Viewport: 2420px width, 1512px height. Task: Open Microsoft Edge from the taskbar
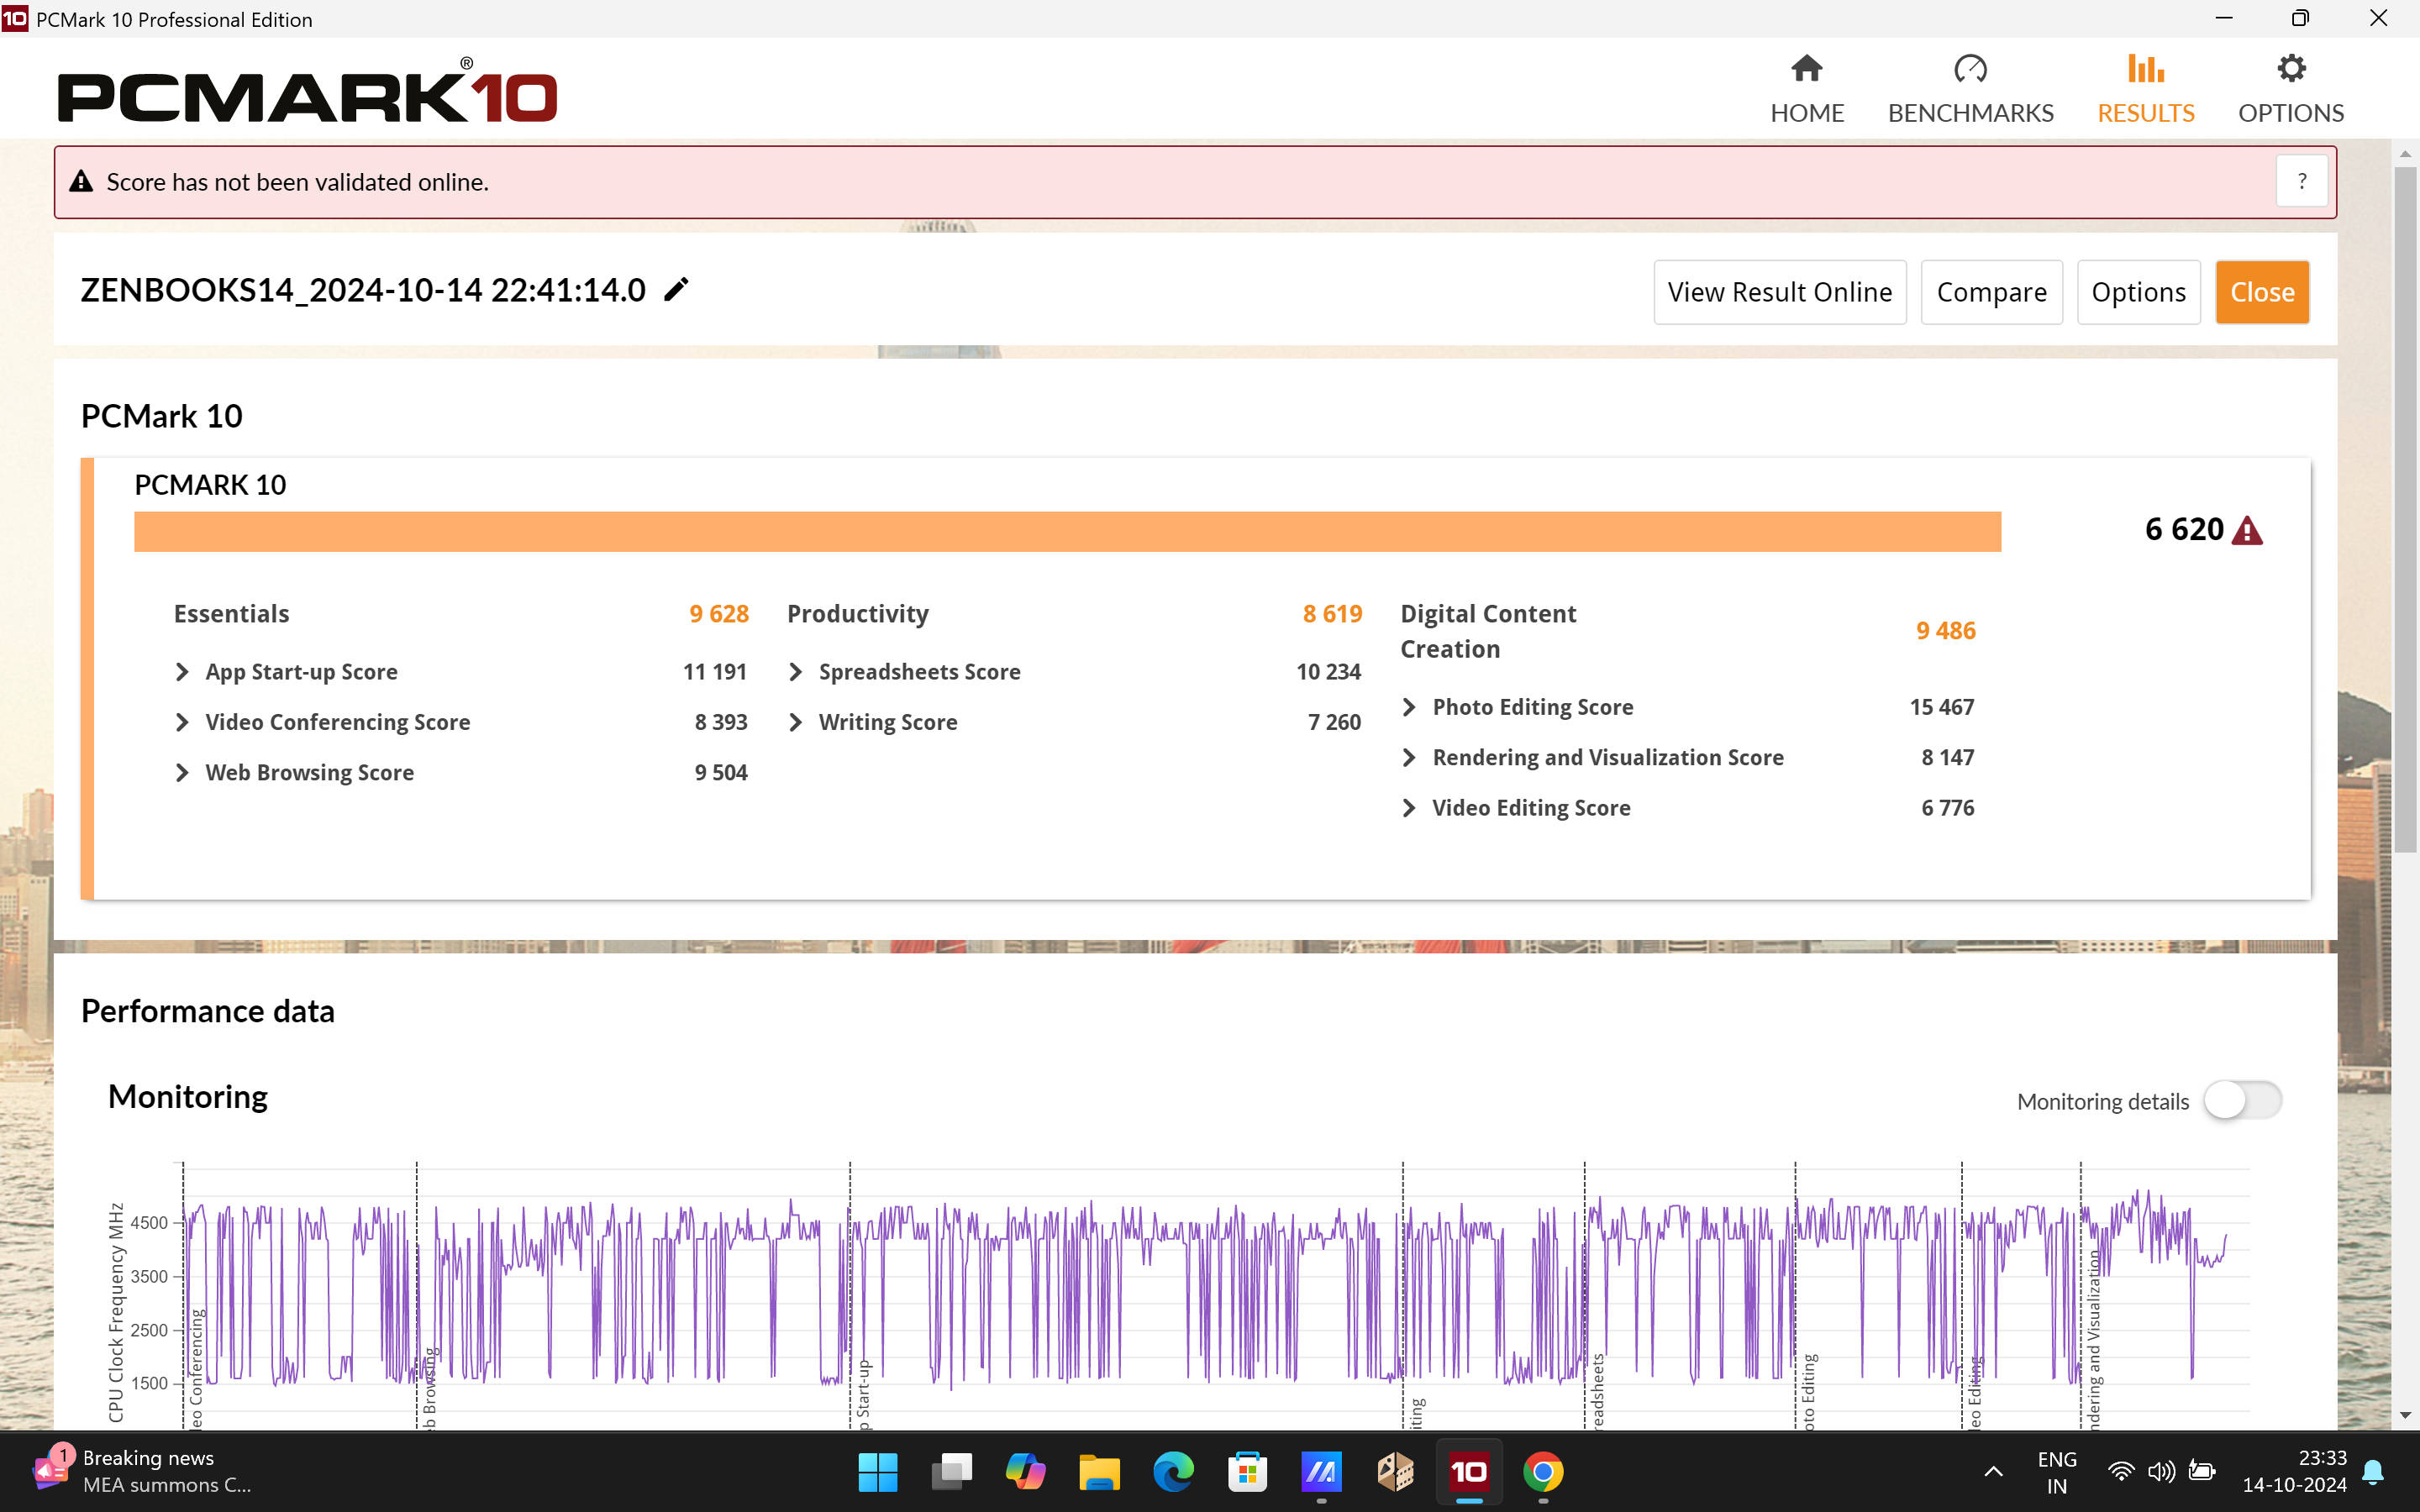(x=1173, y=1471)
